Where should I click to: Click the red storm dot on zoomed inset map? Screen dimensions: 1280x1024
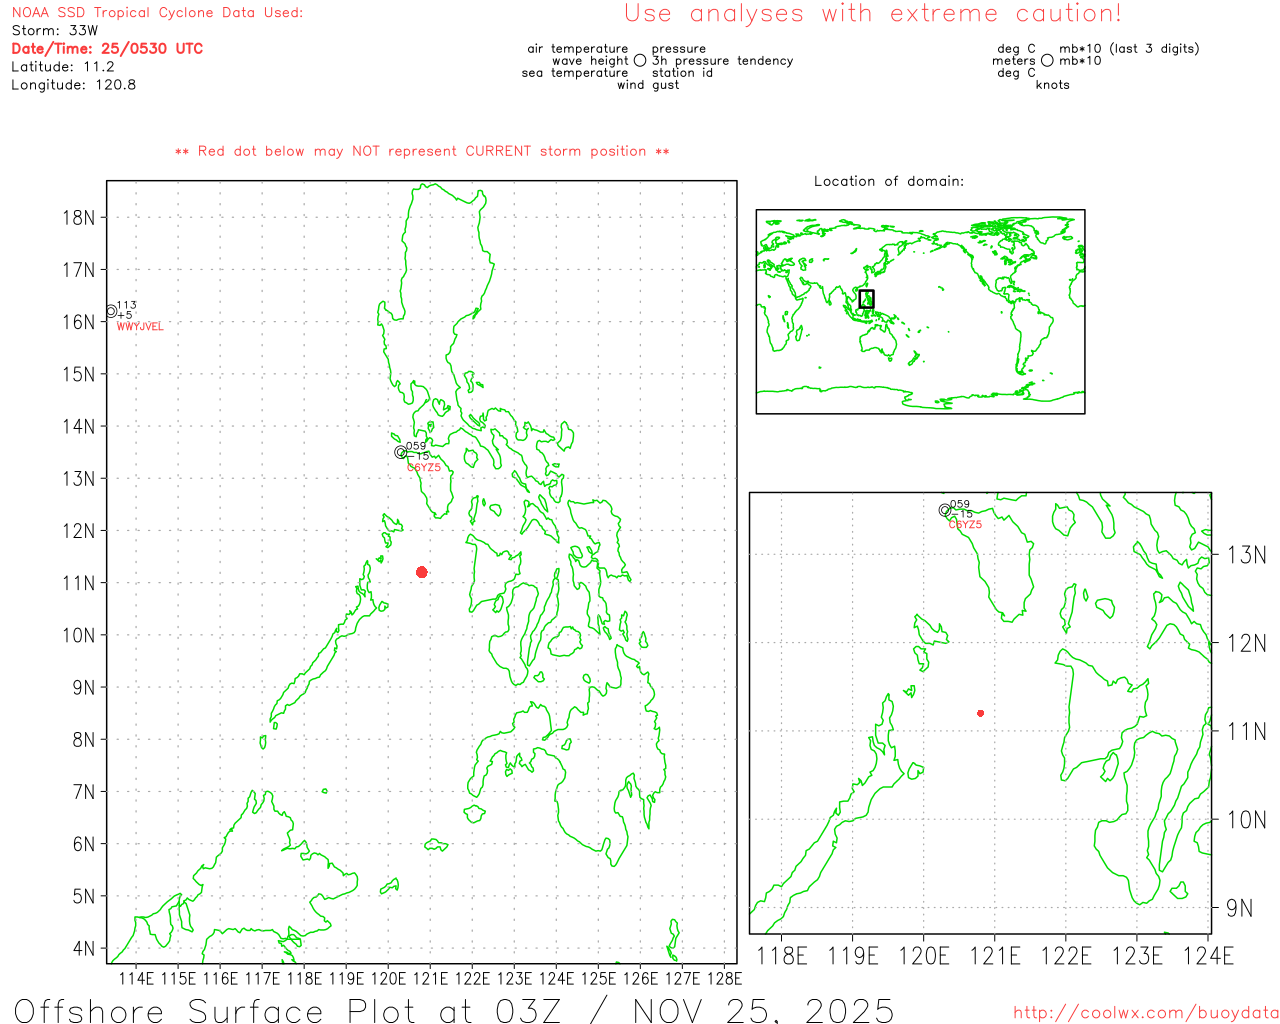(x=980, y=713)
